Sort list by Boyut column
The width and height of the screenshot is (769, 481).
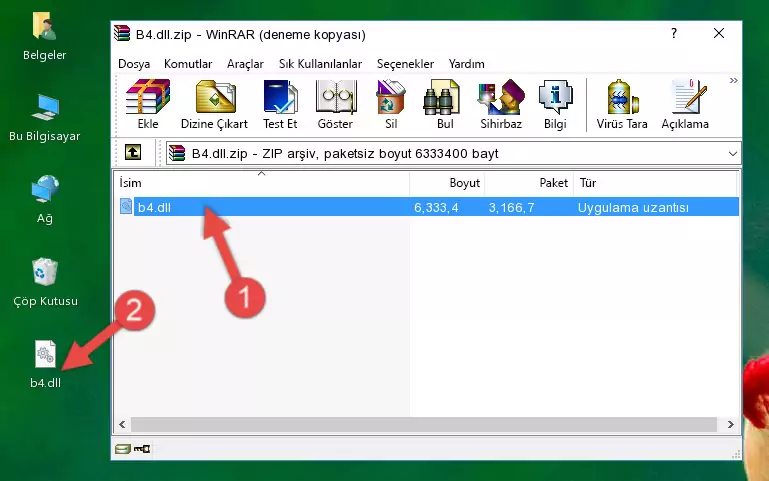[447, 183]
